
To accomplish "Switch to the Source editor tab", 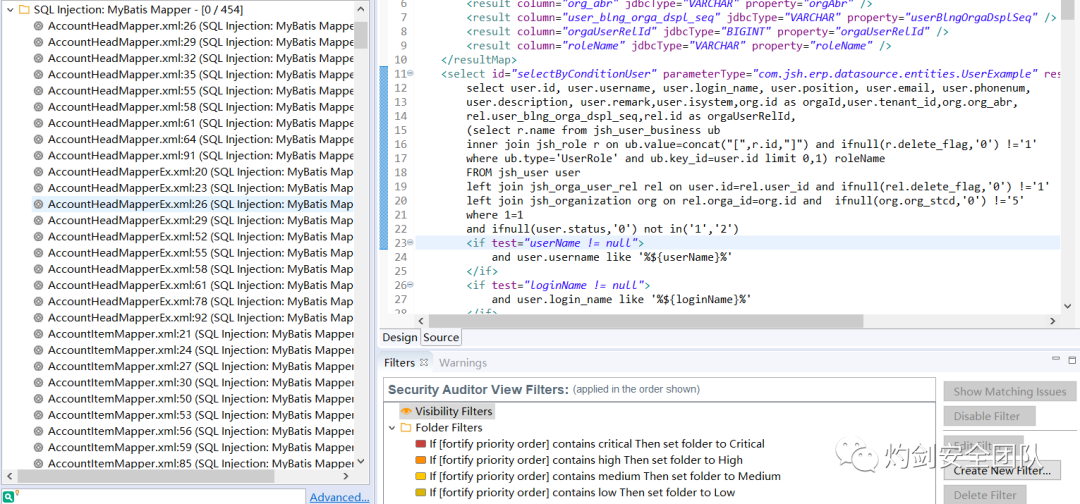I will click(x=441, y=337).
